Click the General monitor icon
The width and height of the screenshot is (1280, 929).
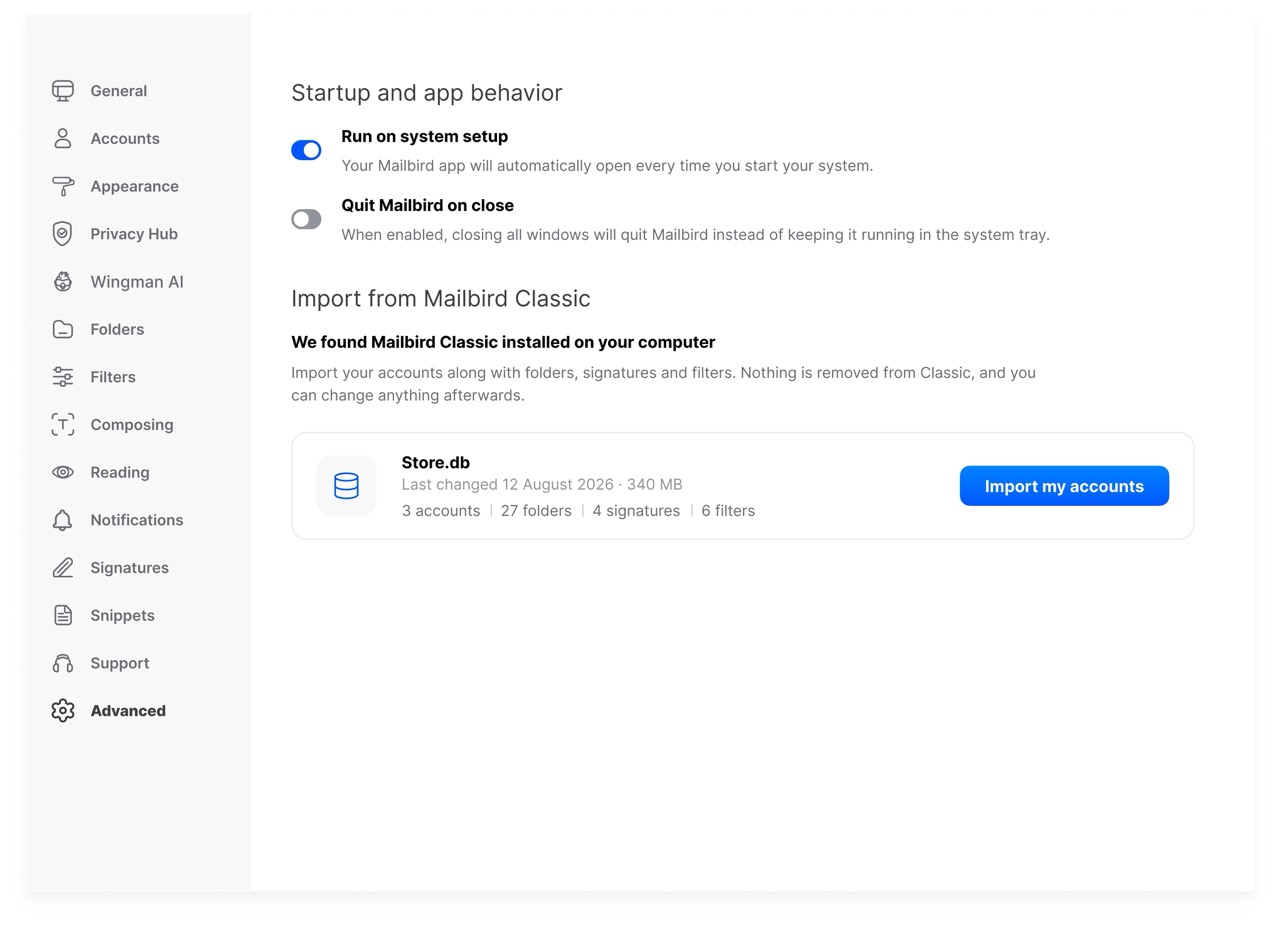point(63,91)
